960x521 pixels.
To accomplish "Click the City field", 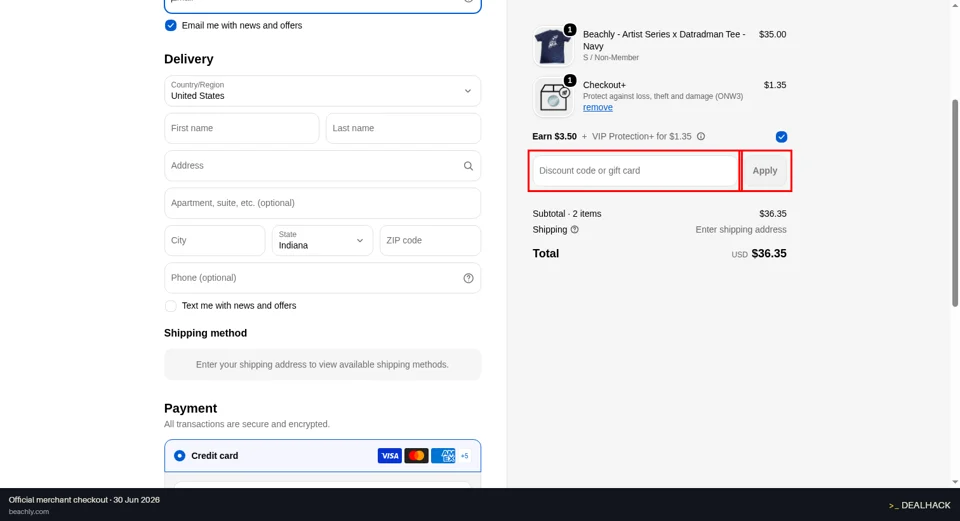I will tap(215, 240).
